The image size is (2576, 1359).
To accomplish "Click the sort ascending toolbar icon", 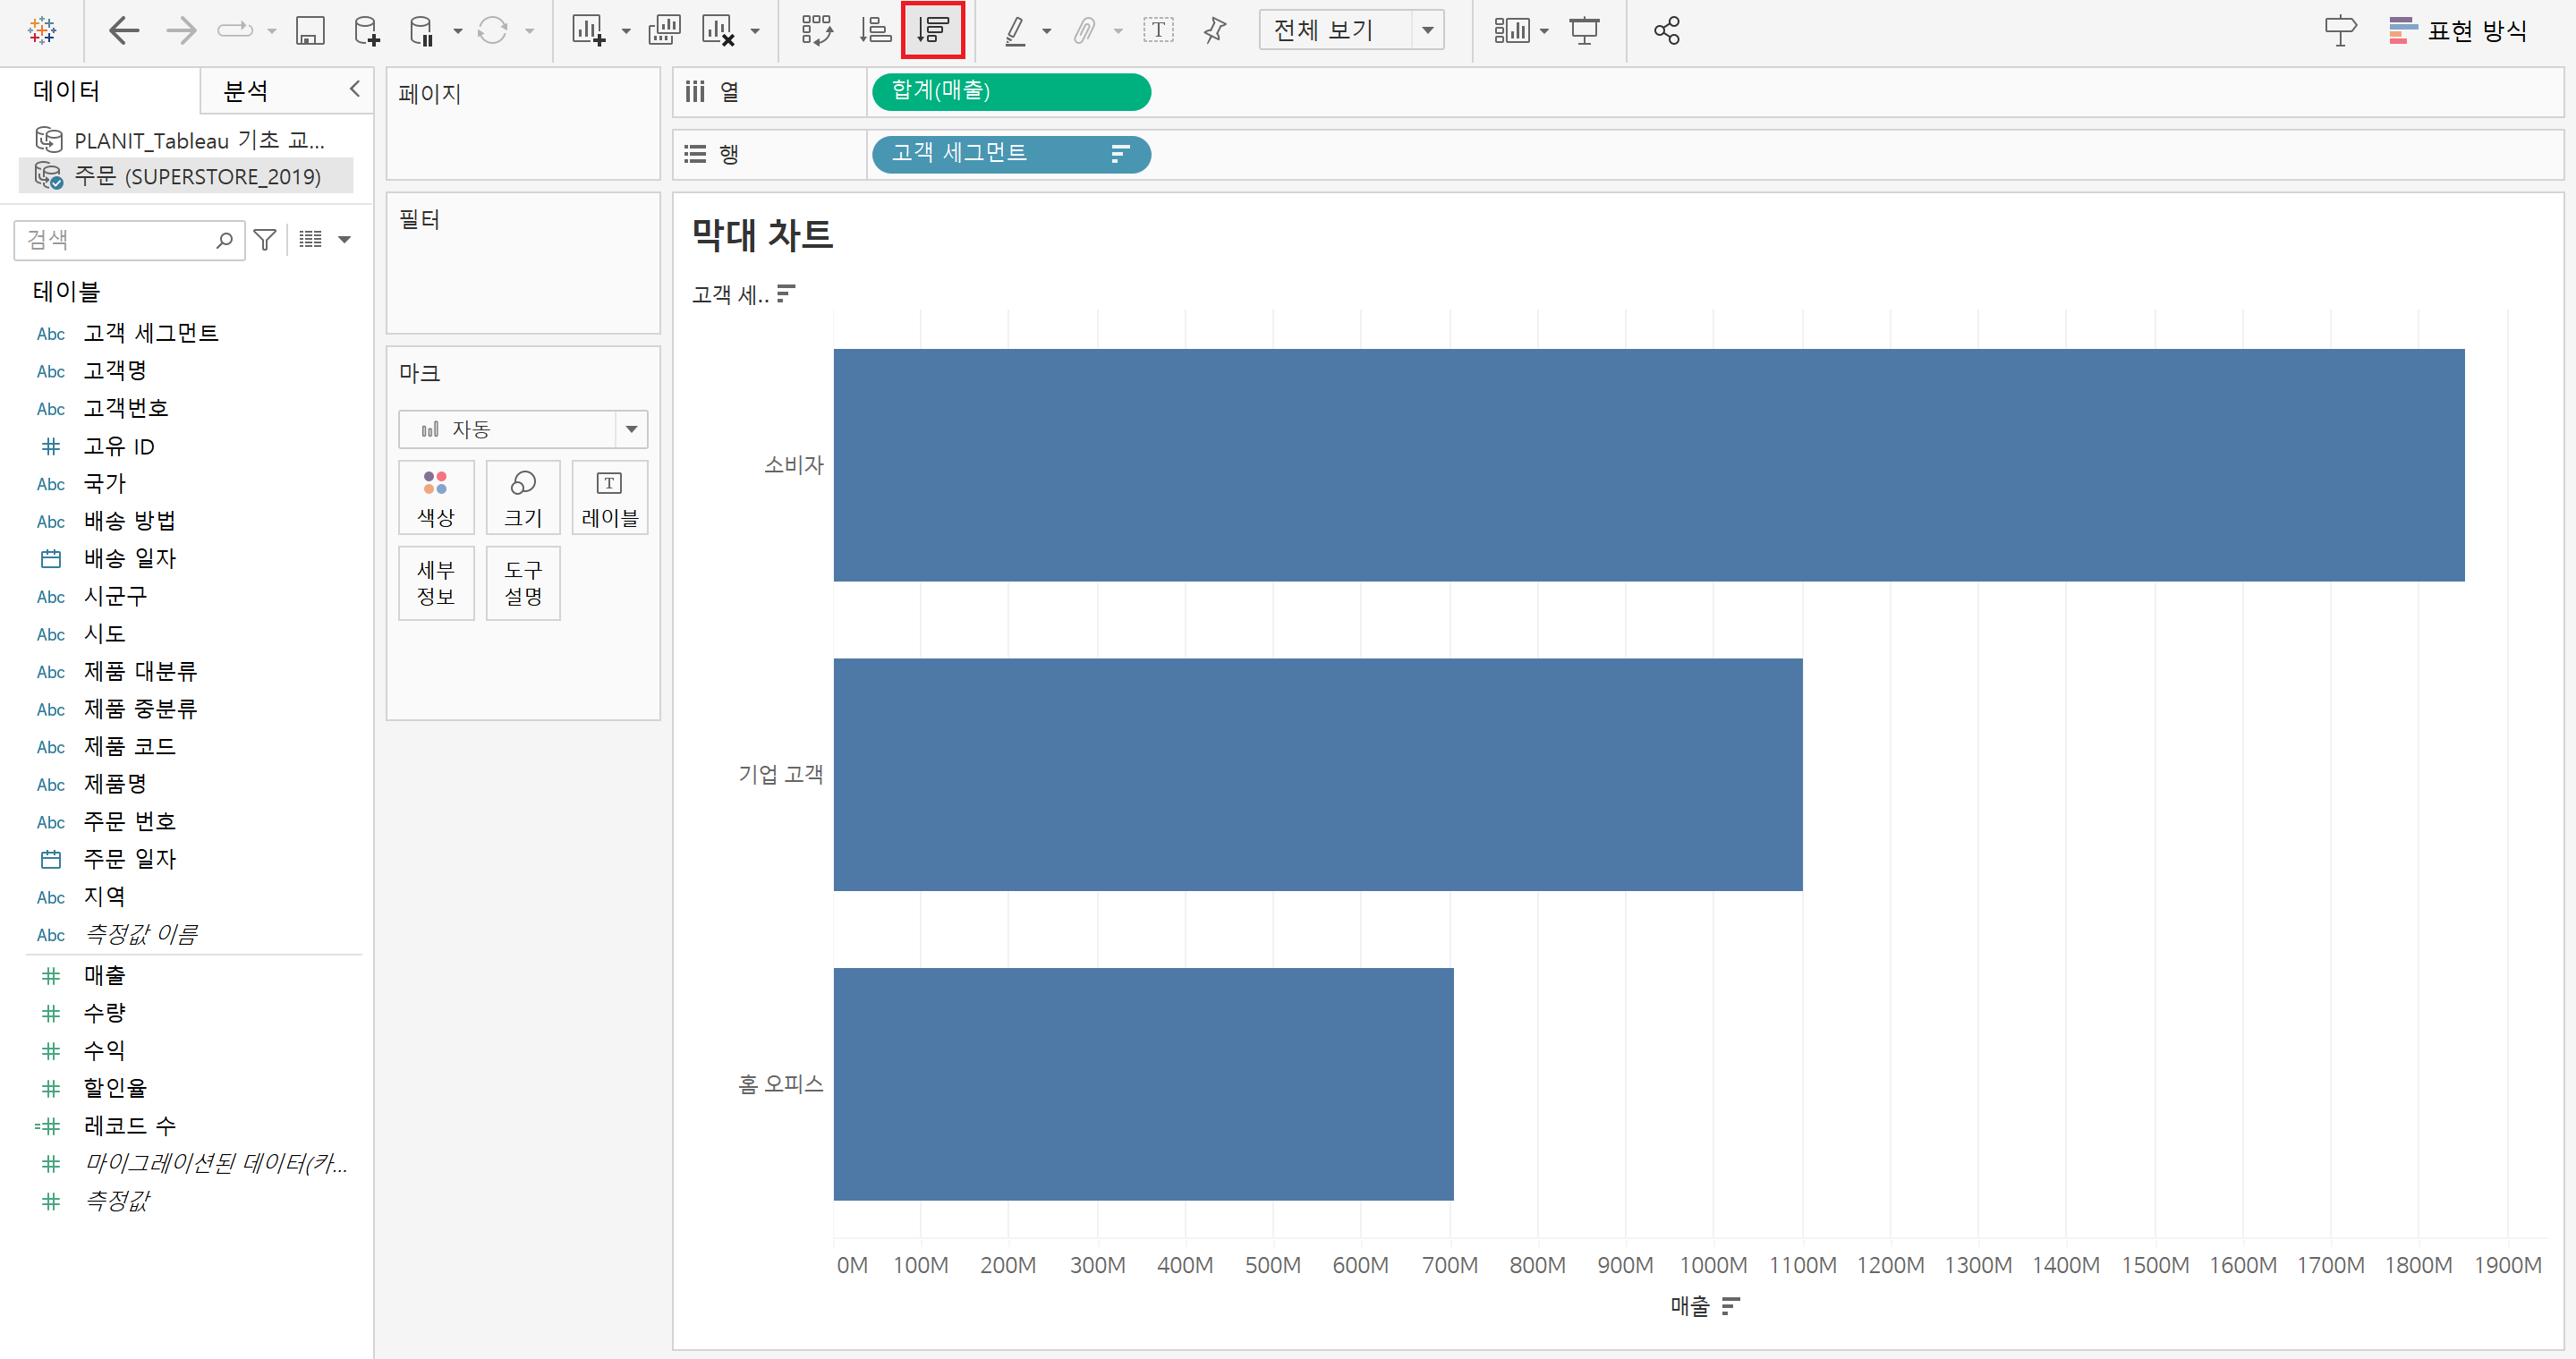I will (x=875, y=30).
